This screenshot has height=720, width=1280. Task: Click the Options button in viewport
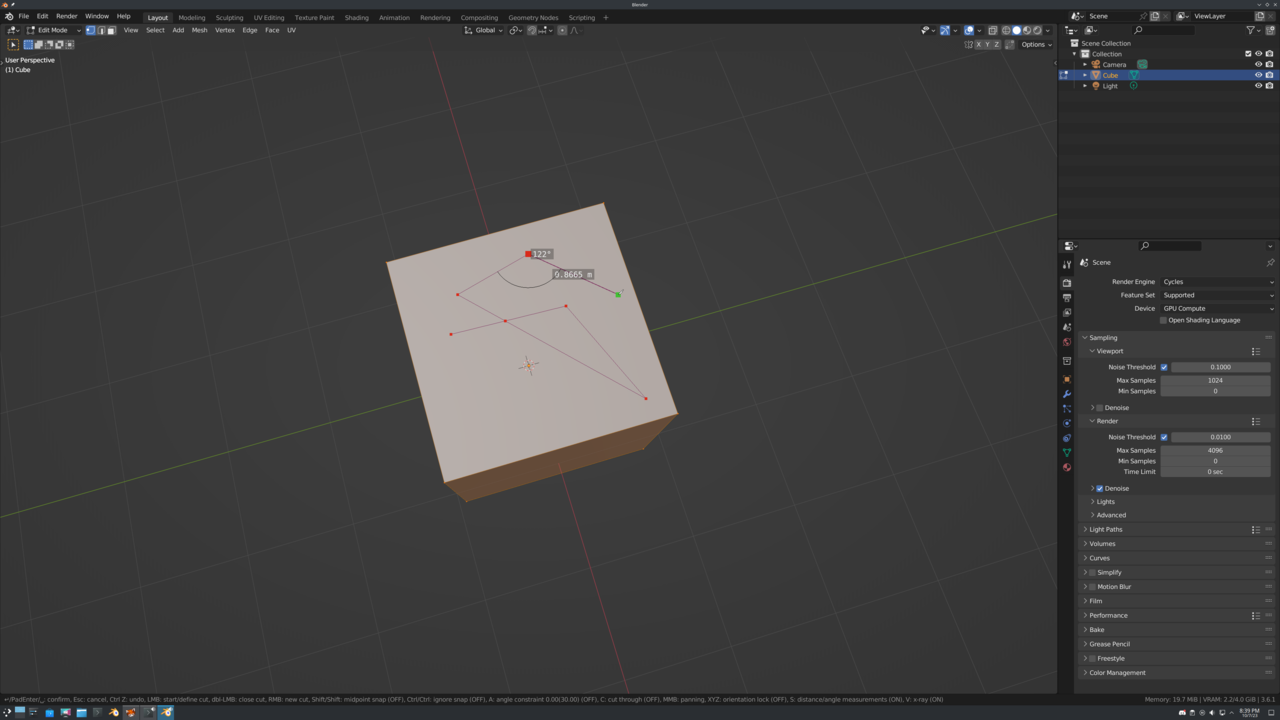tap(1035, 44)
